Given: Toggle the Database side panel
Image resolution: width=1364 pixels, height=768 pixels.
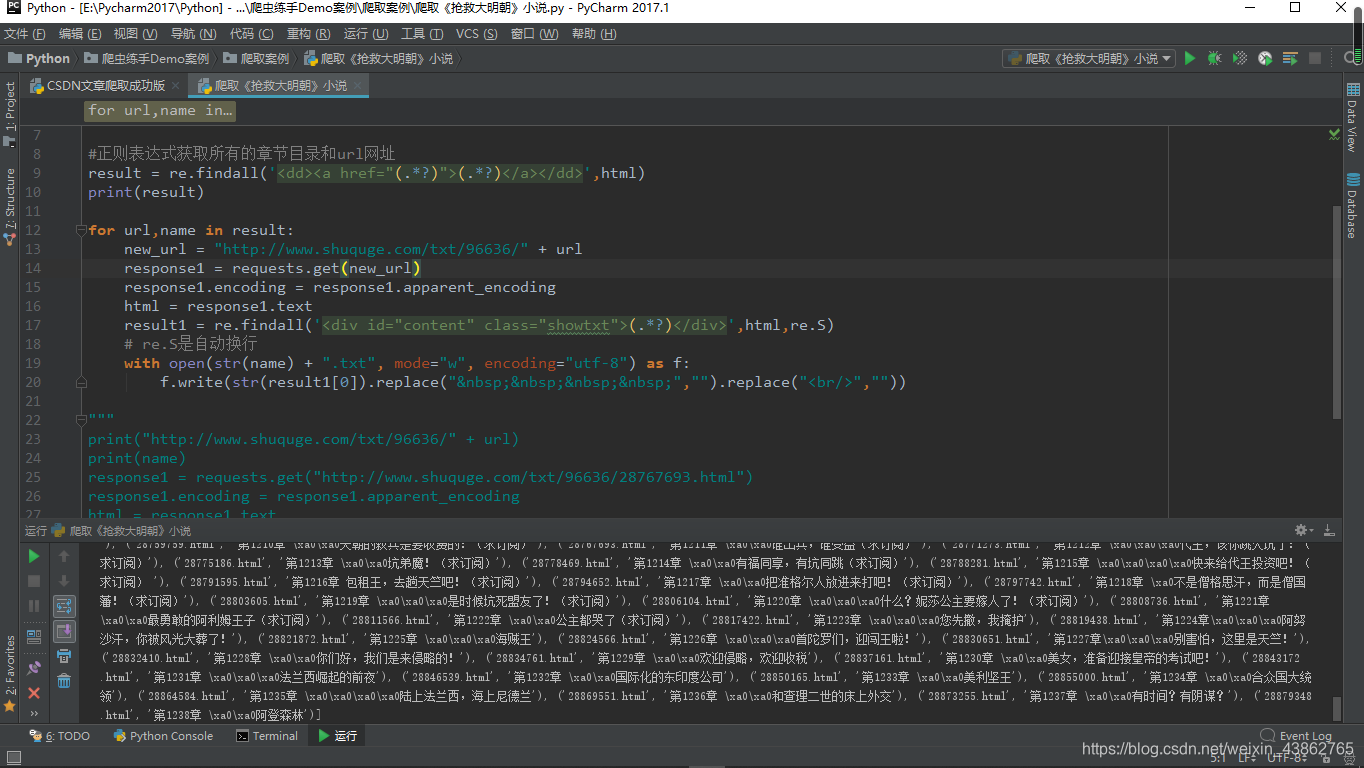Looking at the screenshot, I should 1352,206.
